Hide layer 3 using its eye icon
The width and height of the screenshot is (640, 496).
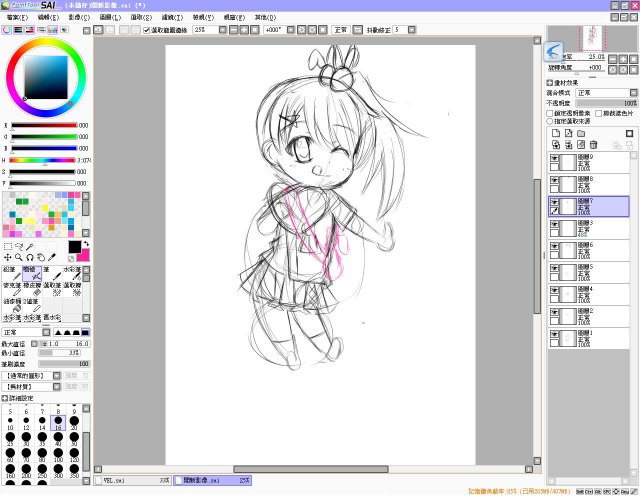(554, 224)
